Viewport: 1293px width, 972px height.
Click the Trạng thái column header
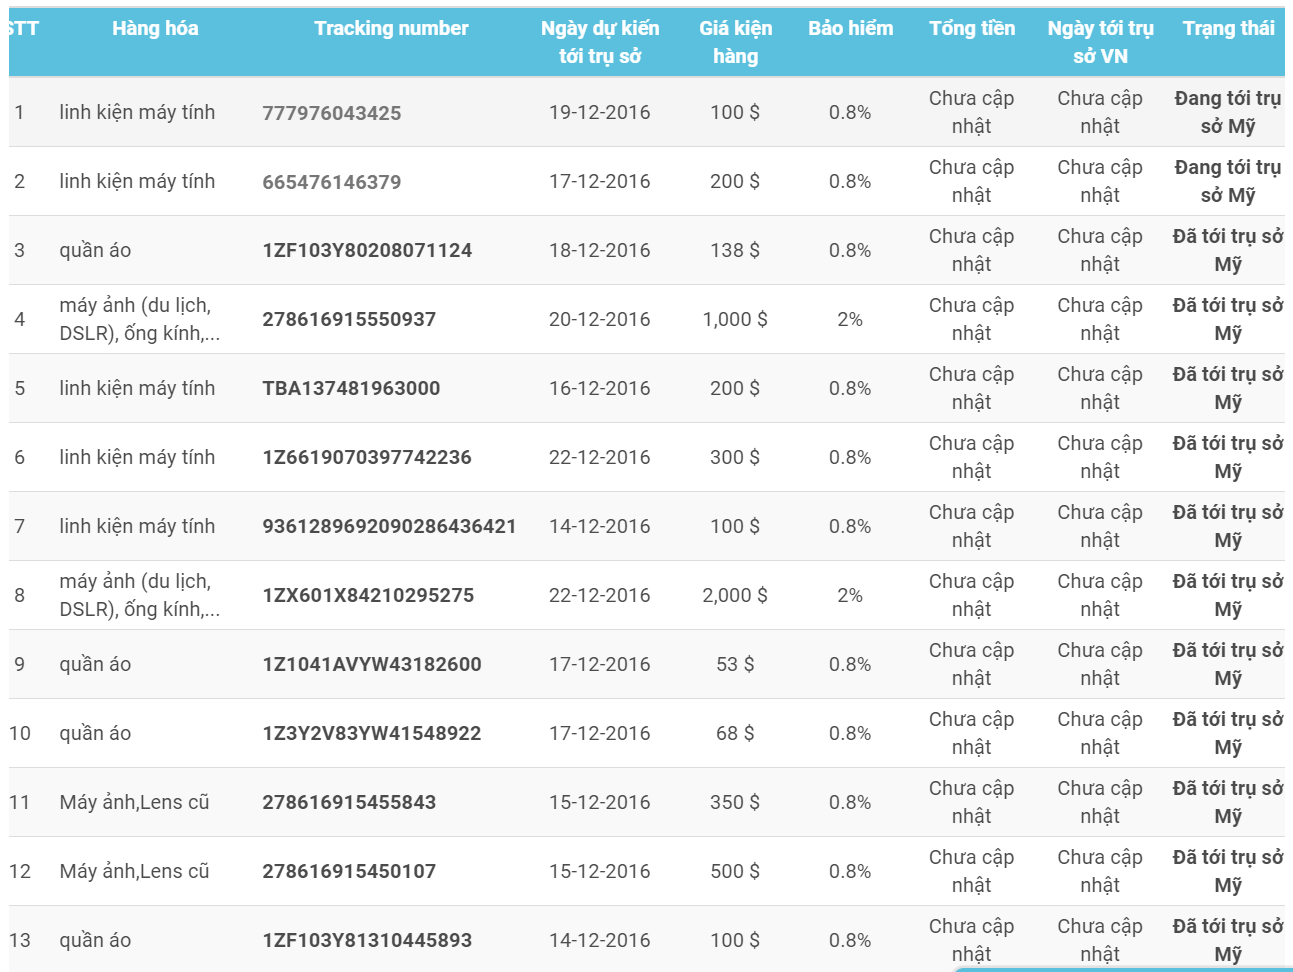1228,28
